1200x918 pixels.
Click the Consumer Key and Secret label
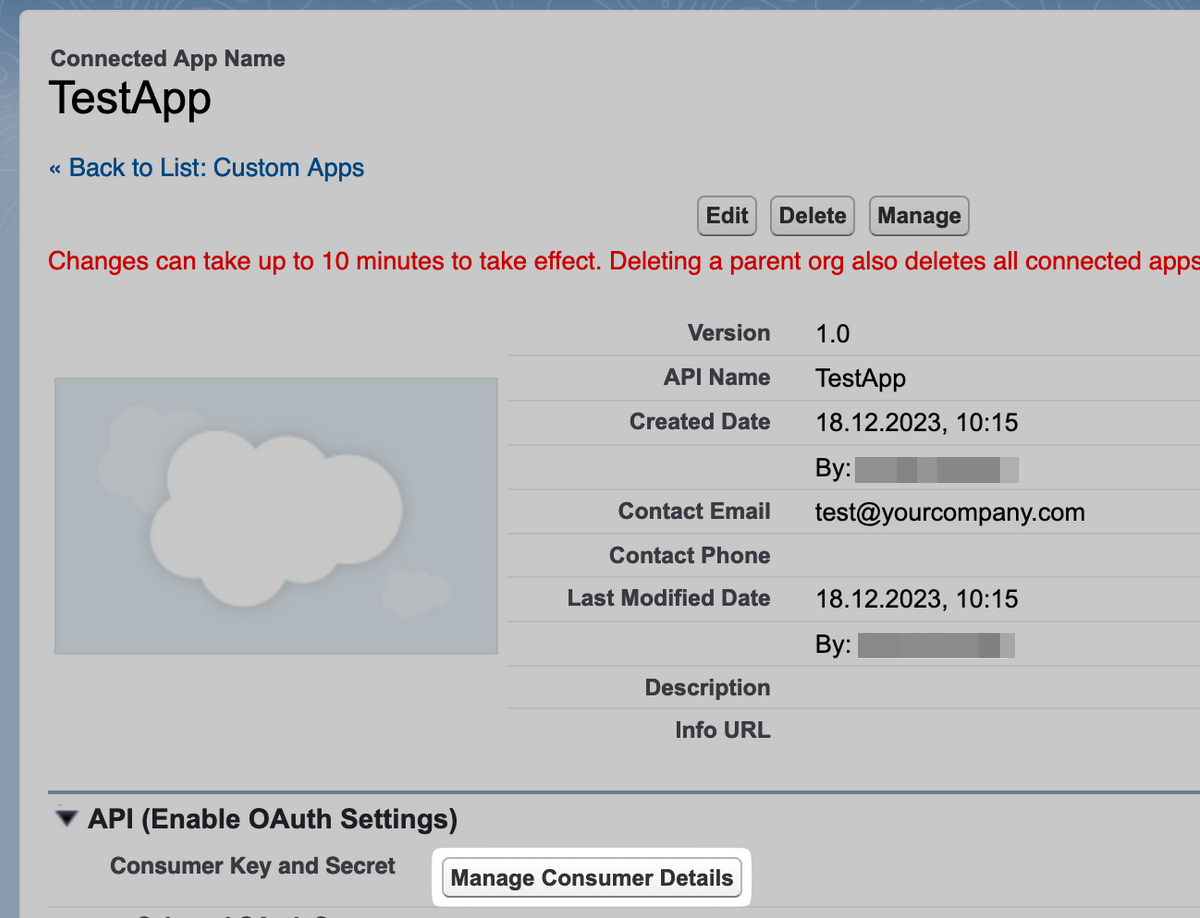click(x=253, y=866)
